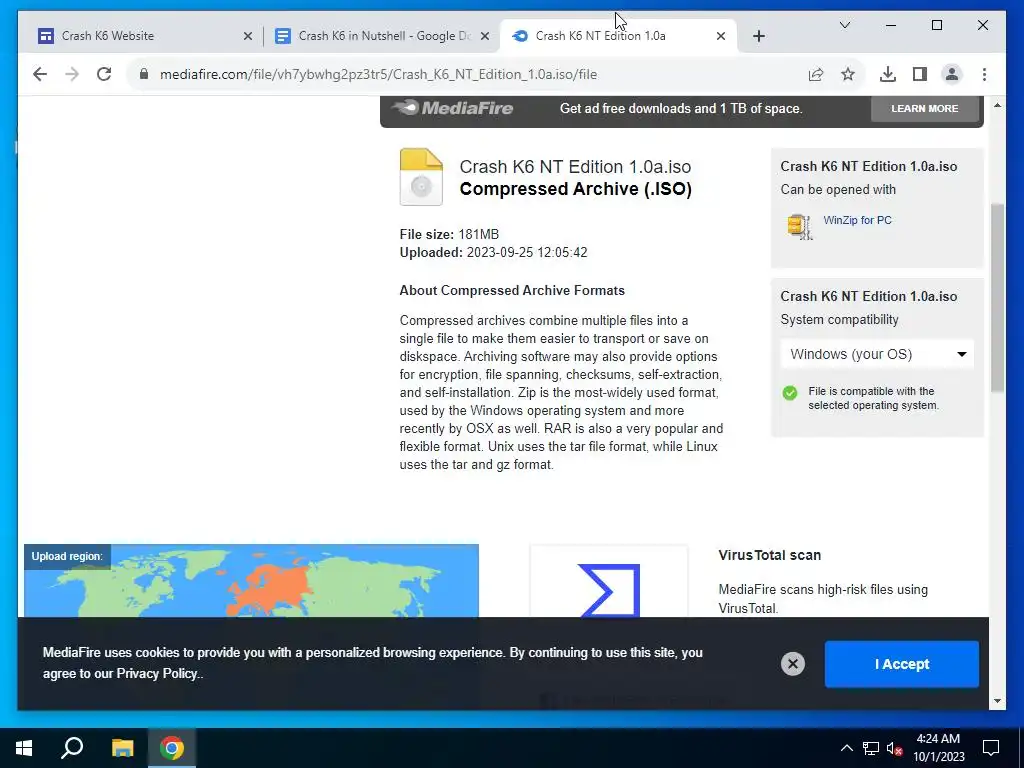Click the VirusTotal scan heading
The image size is (1024, 768).
pyautogui.click(x=769, y=555)
